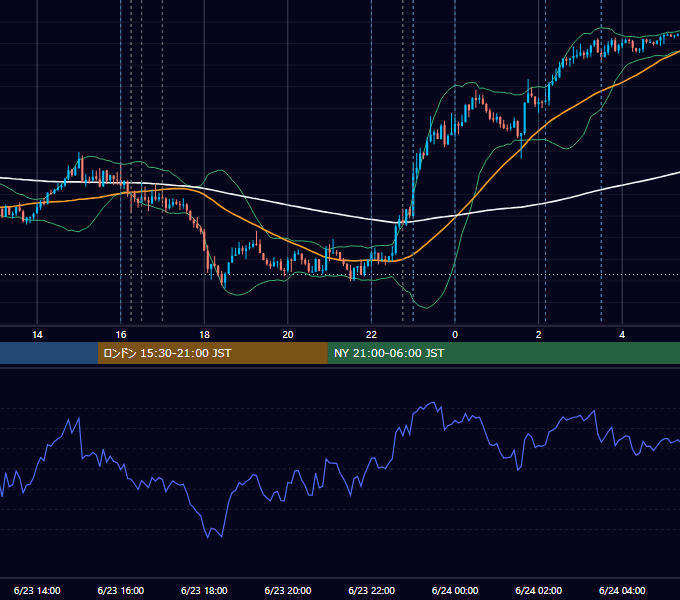Click the 6/23 16:00 date label
The image size is (680, 600).
point(121,590)
